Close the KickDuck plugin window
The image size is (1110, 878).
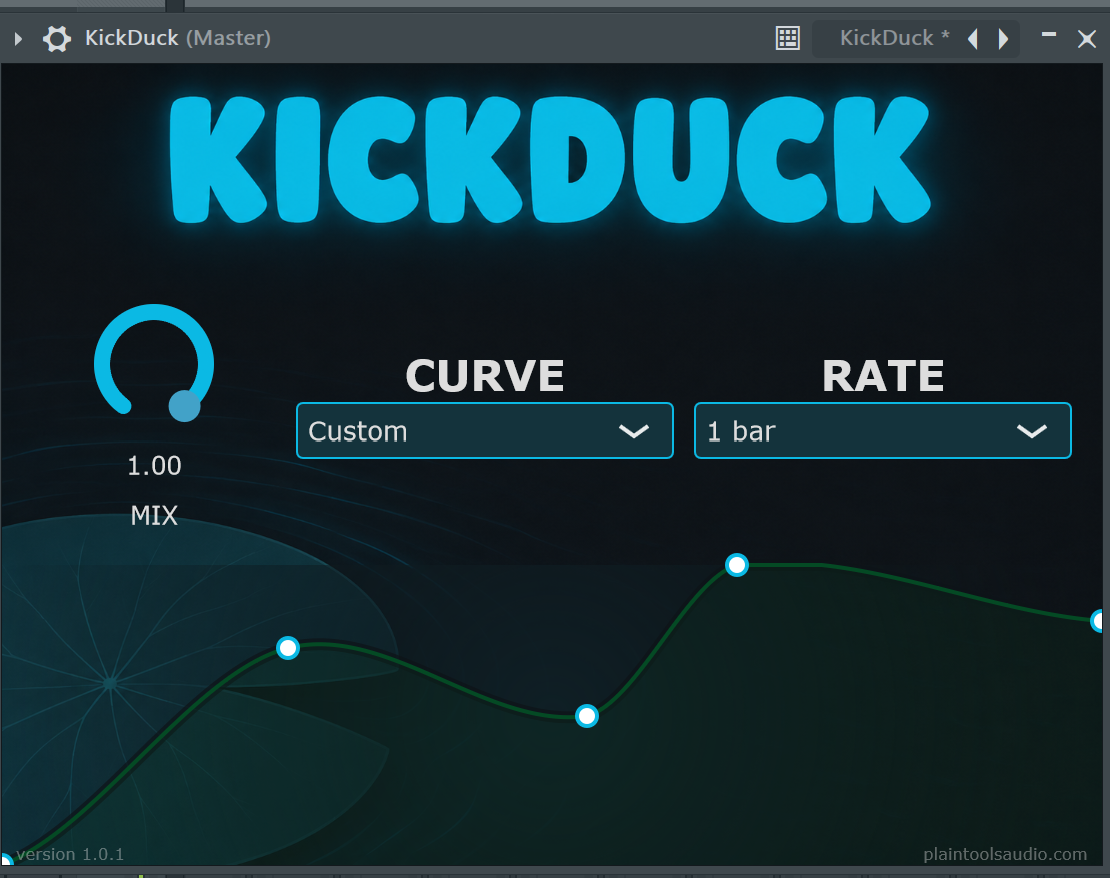click(1087, 38)
